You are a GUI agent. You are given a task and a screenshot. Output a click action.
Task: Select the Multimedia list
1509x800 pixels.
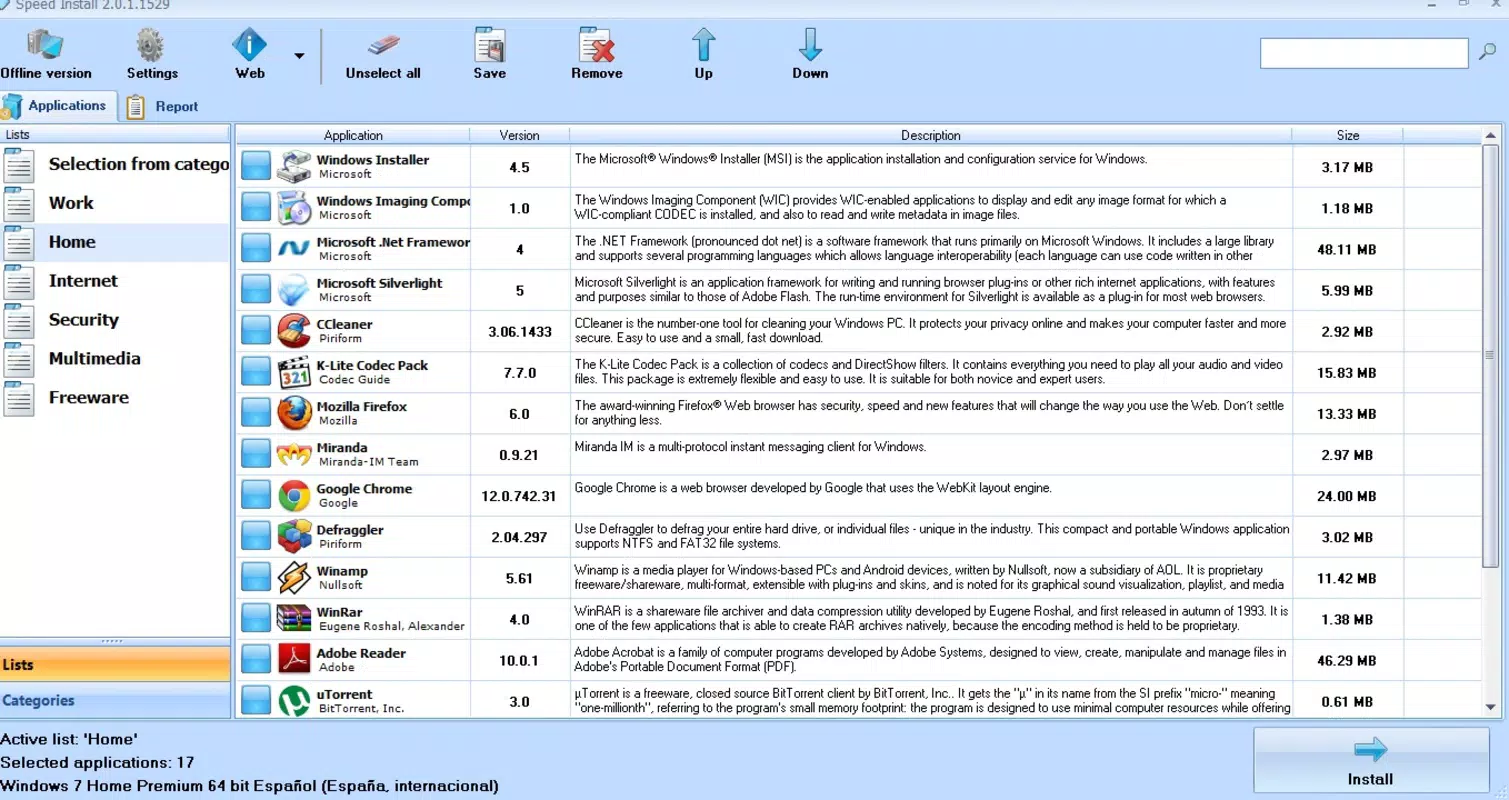[x=115, y=358]
